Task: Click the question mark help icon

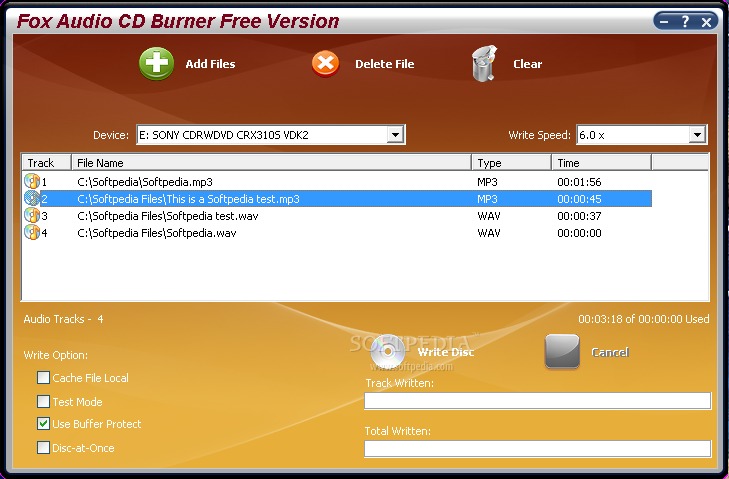Action: coord(685,21)
